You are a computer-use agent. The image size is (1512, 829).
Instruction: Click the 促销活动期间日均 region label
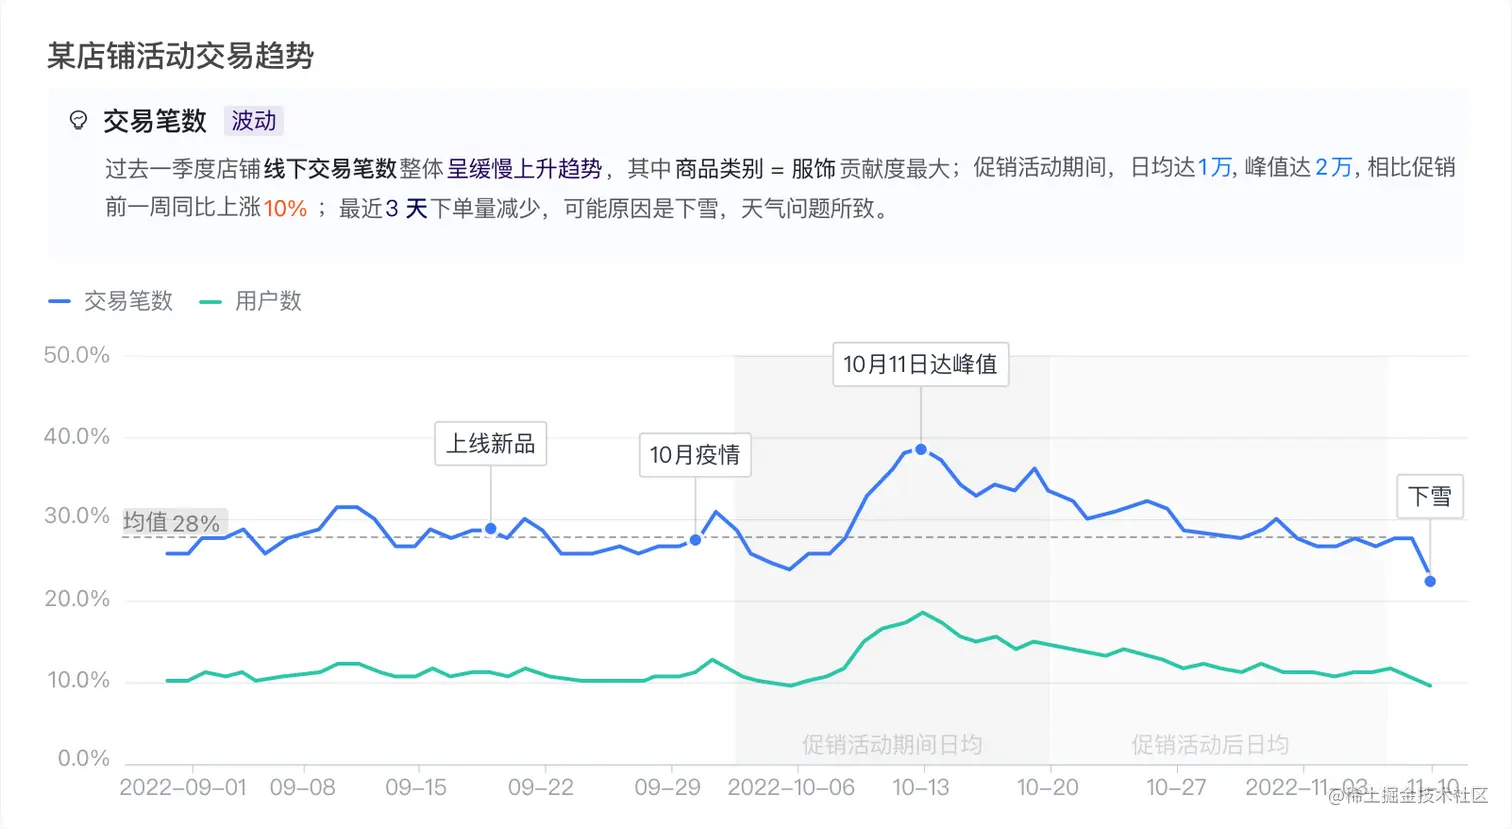(892, 745)
